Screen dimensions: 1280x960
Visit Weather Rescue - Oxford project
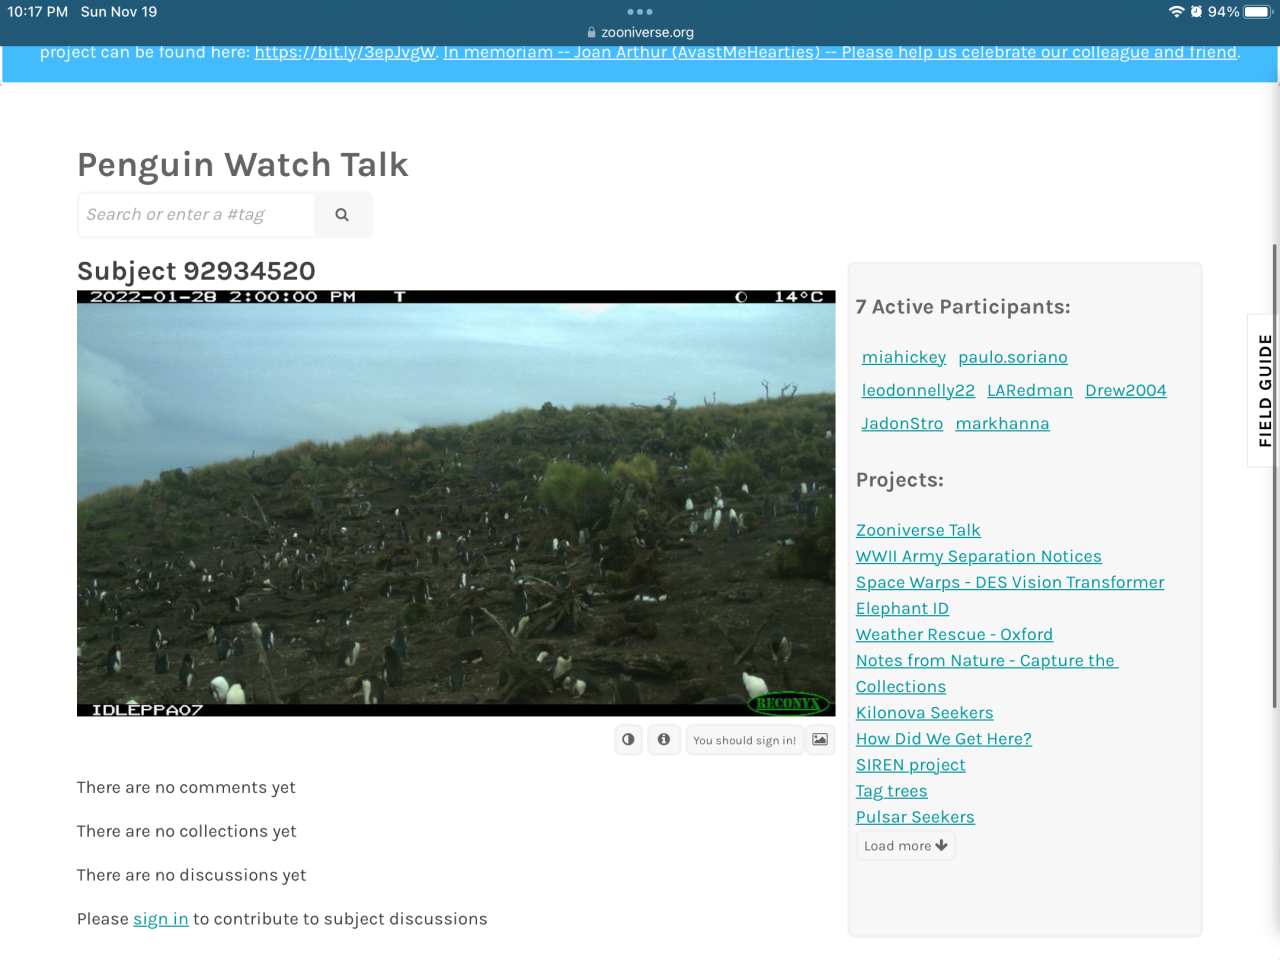pos(954,634)
